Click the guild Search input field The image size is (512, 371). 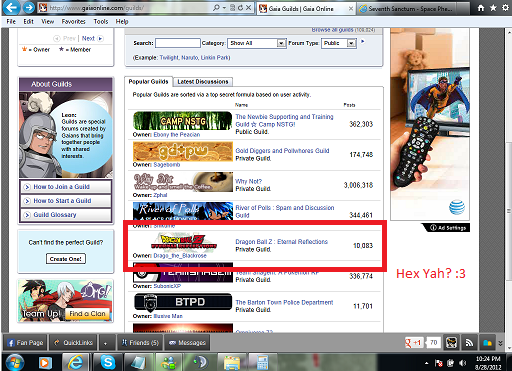point(178,43)
